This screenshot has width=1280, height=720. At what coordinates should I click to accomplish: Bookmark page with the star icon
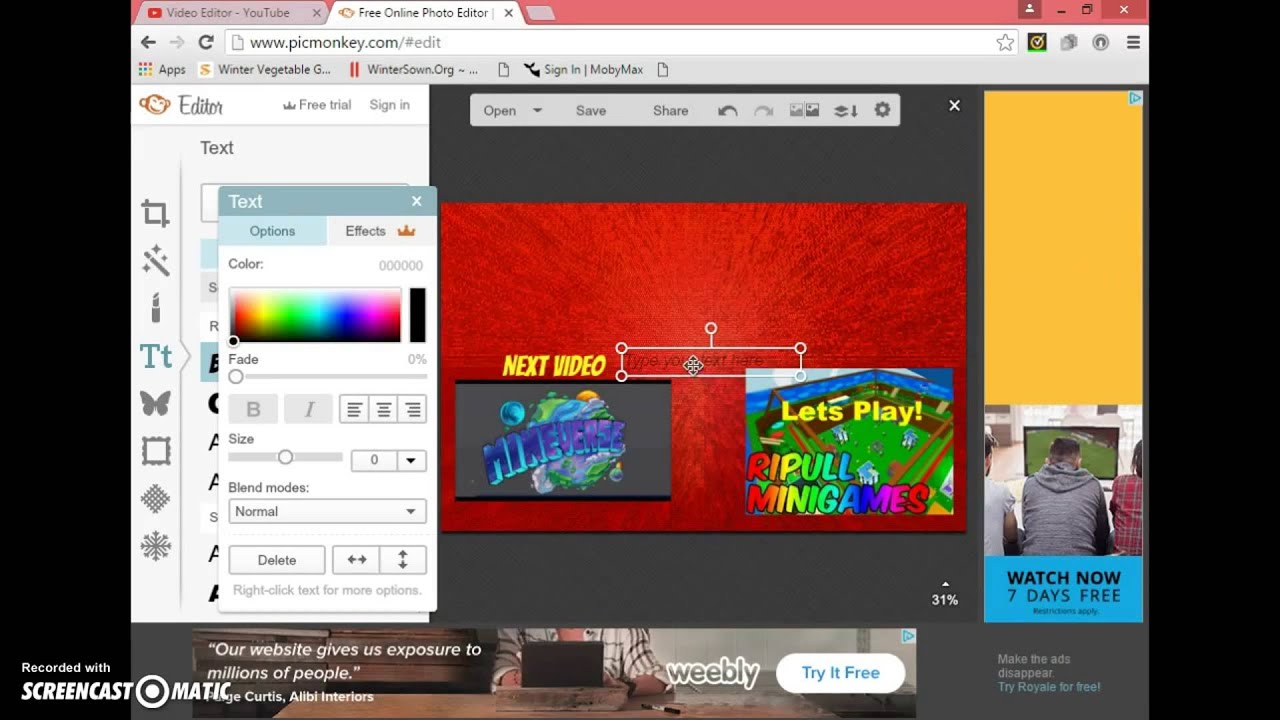coord(1005,42)
